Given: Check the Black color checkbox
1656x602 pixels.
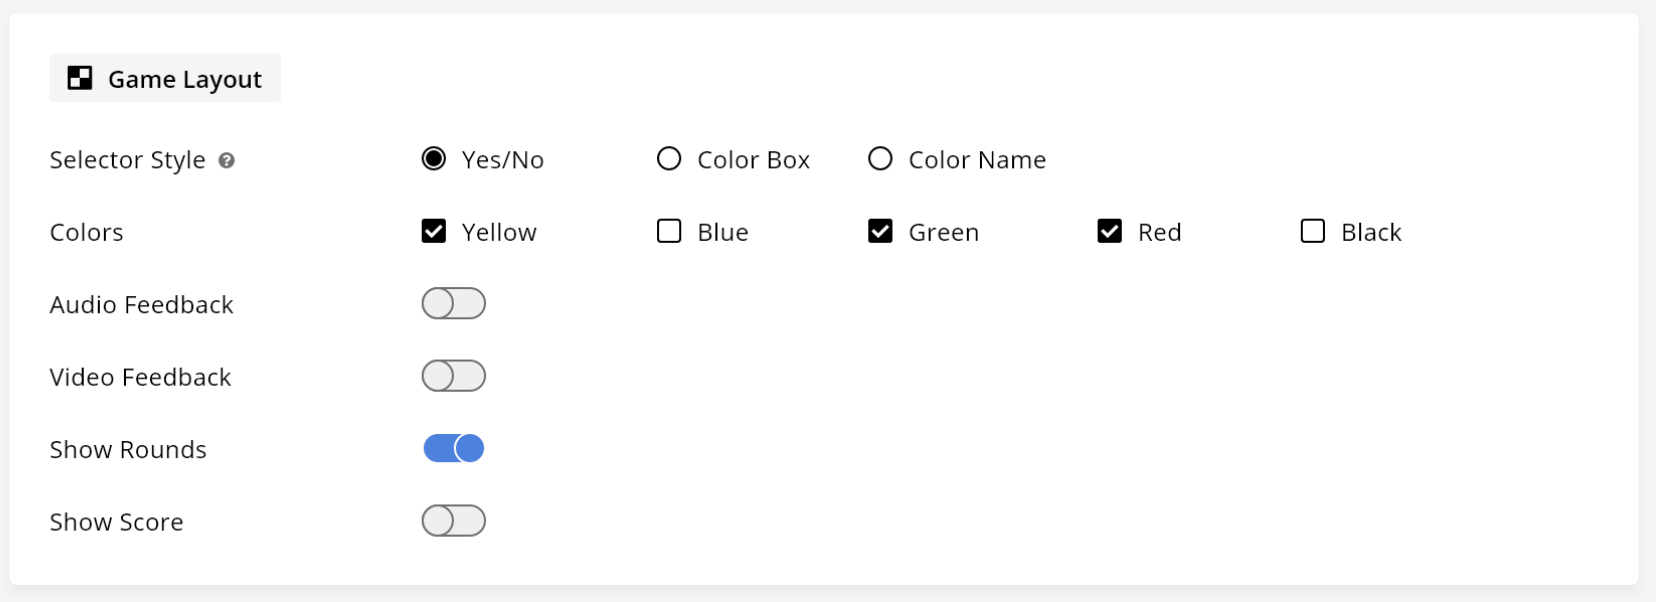Looking at the screenshot, I should pyautogui.click(x=1313, y=231).
